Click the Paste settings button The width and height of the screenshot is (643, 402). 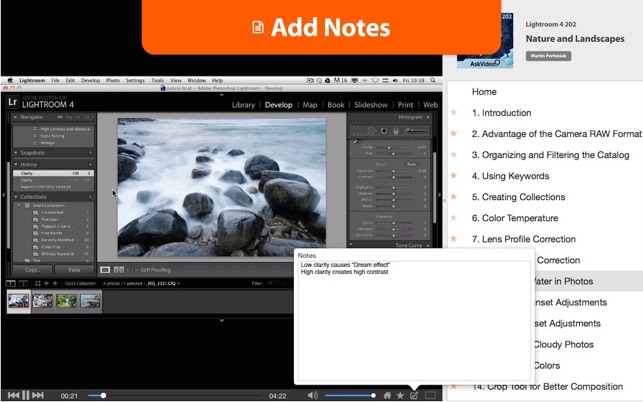click(x=74, y=270)
